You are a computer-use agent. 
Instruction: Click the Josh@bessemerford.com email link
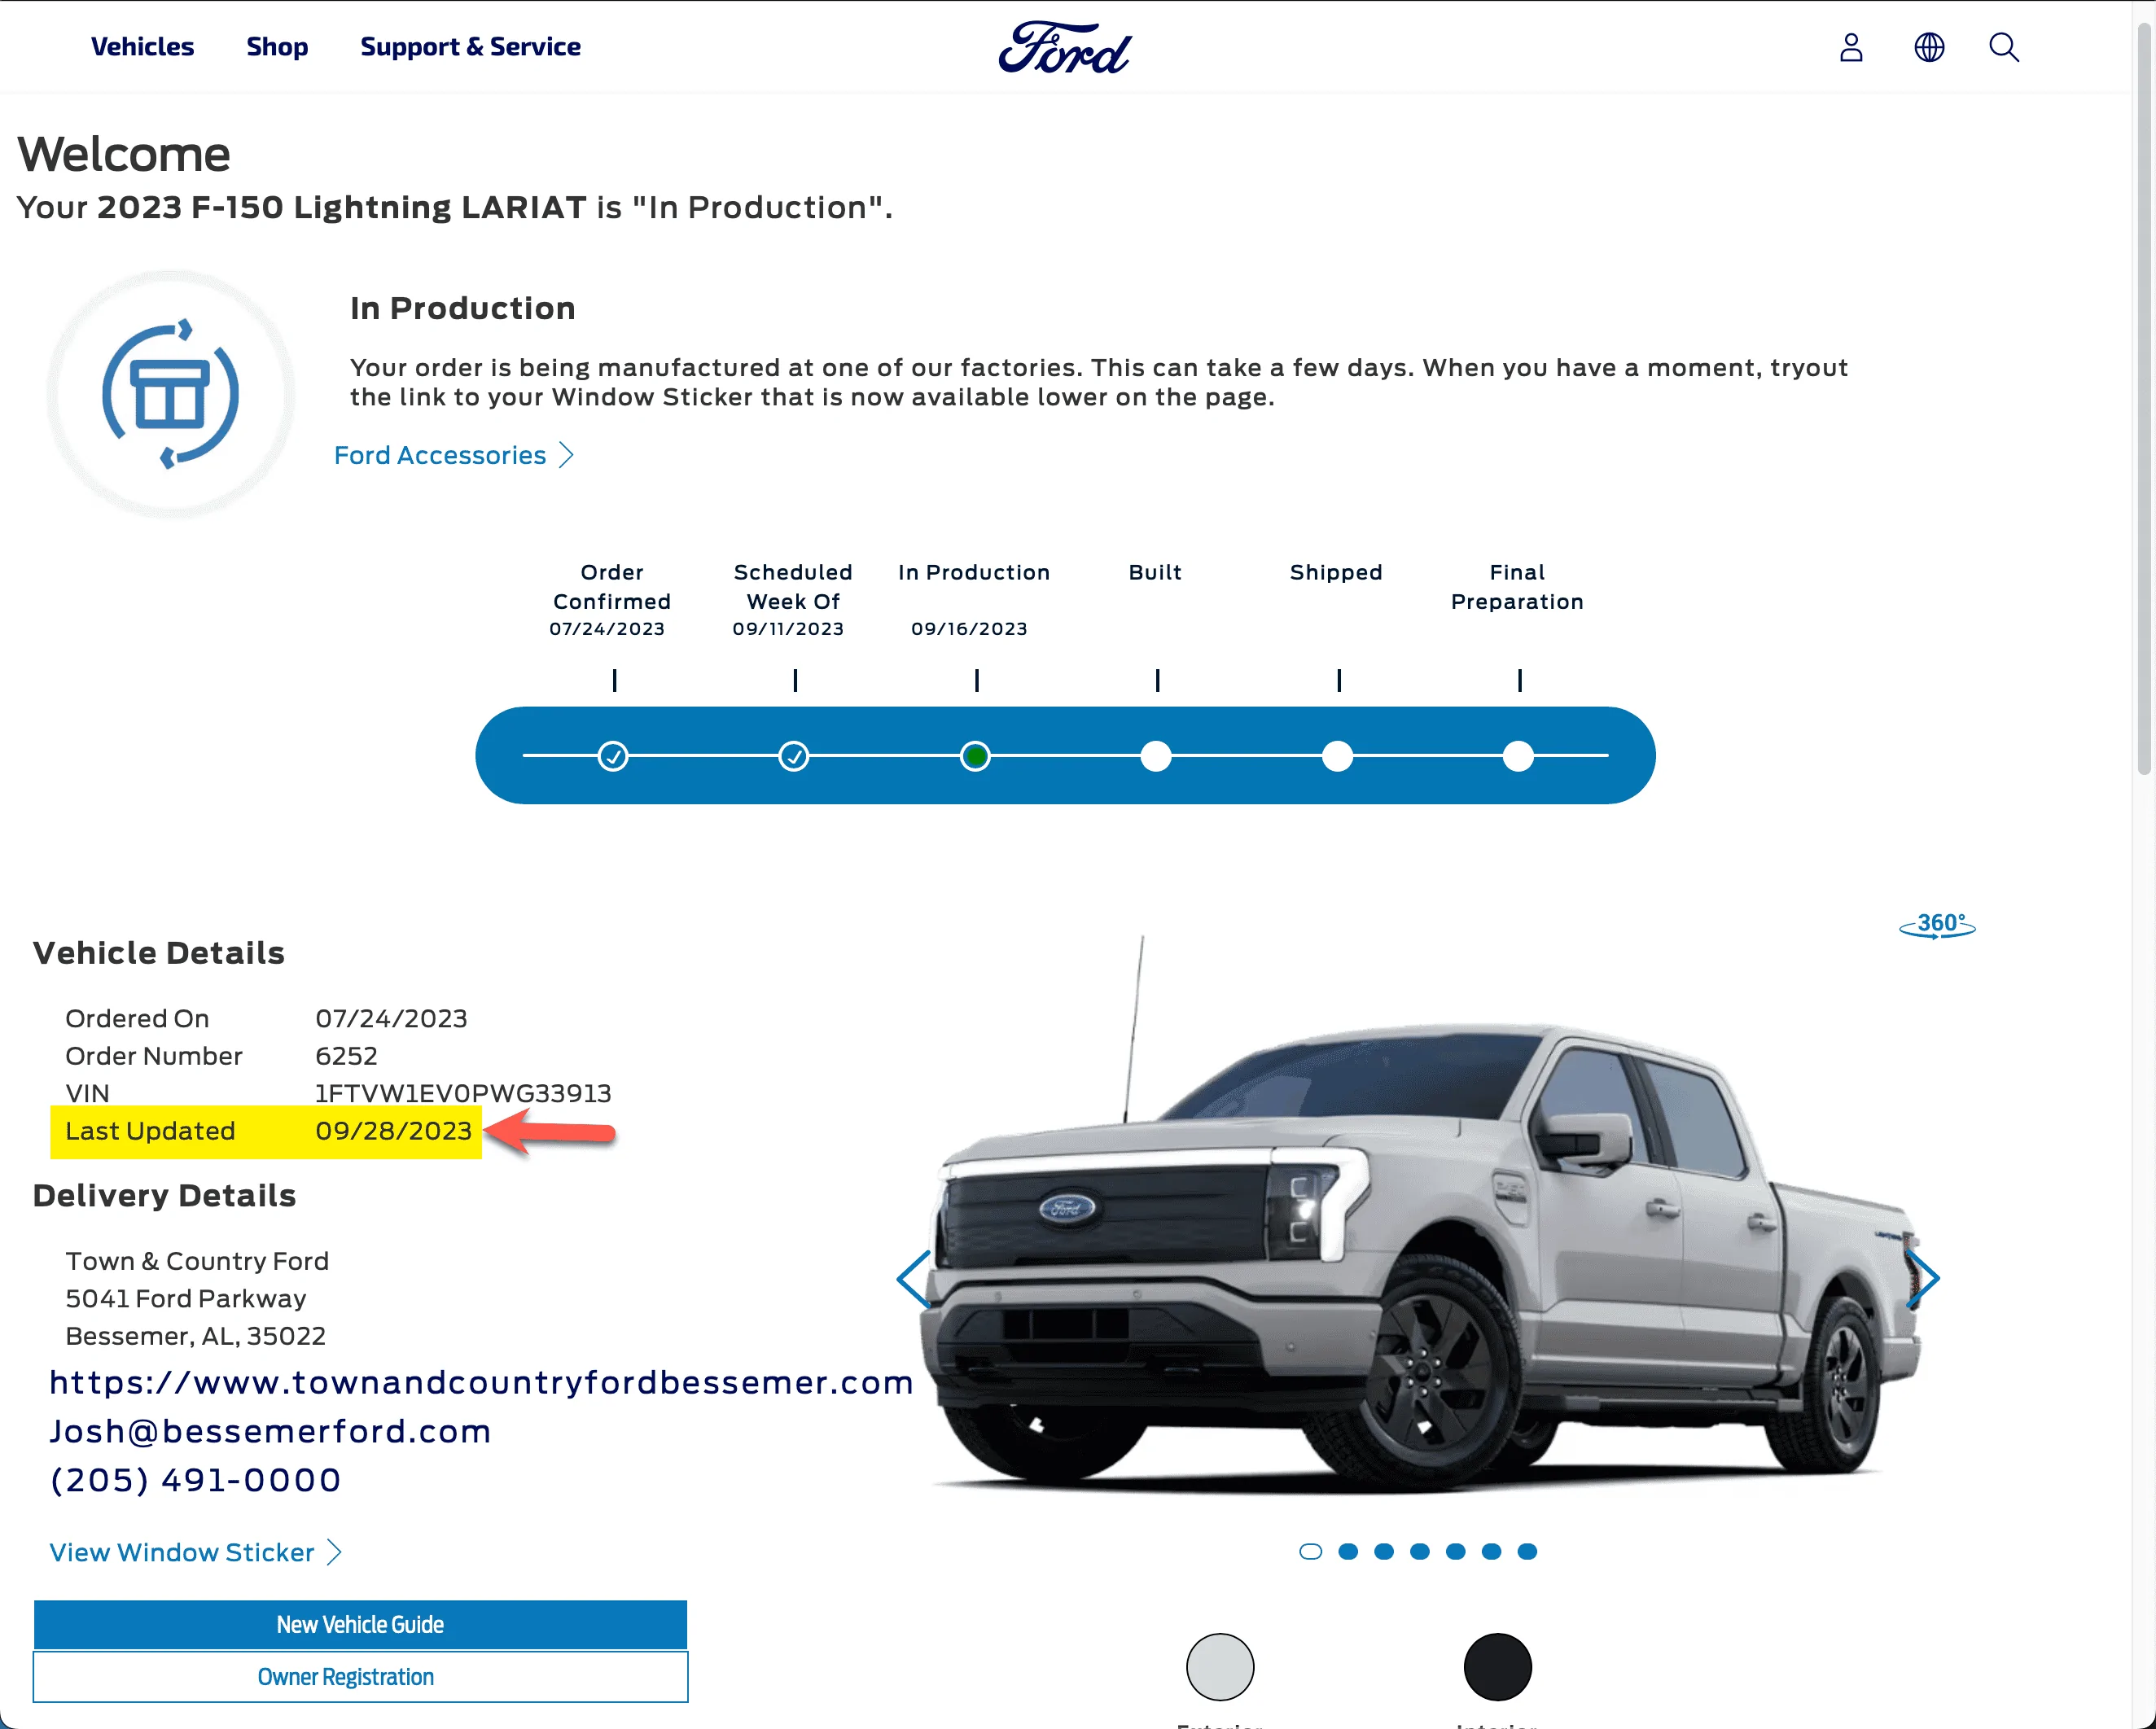click(270, 1431)
